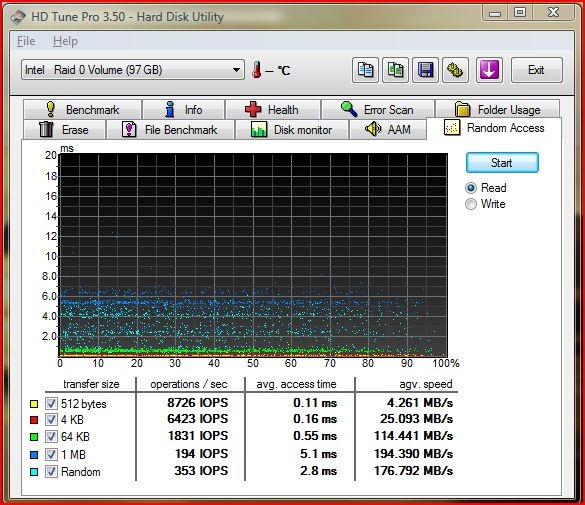Viewport: 585px width, 505px height.
Task: Close the HD Tune Pro window
Action: coord(553,13)
